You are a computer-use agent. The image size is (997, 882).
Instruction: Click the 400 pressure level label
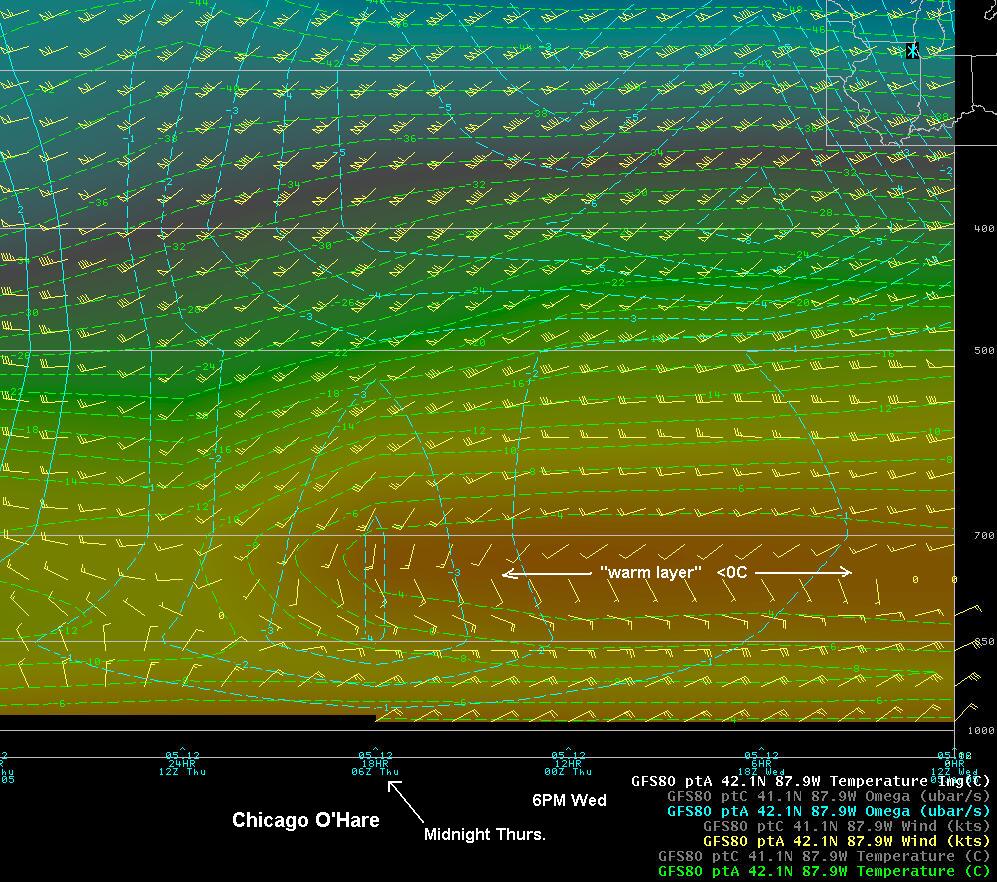point(984,228)
